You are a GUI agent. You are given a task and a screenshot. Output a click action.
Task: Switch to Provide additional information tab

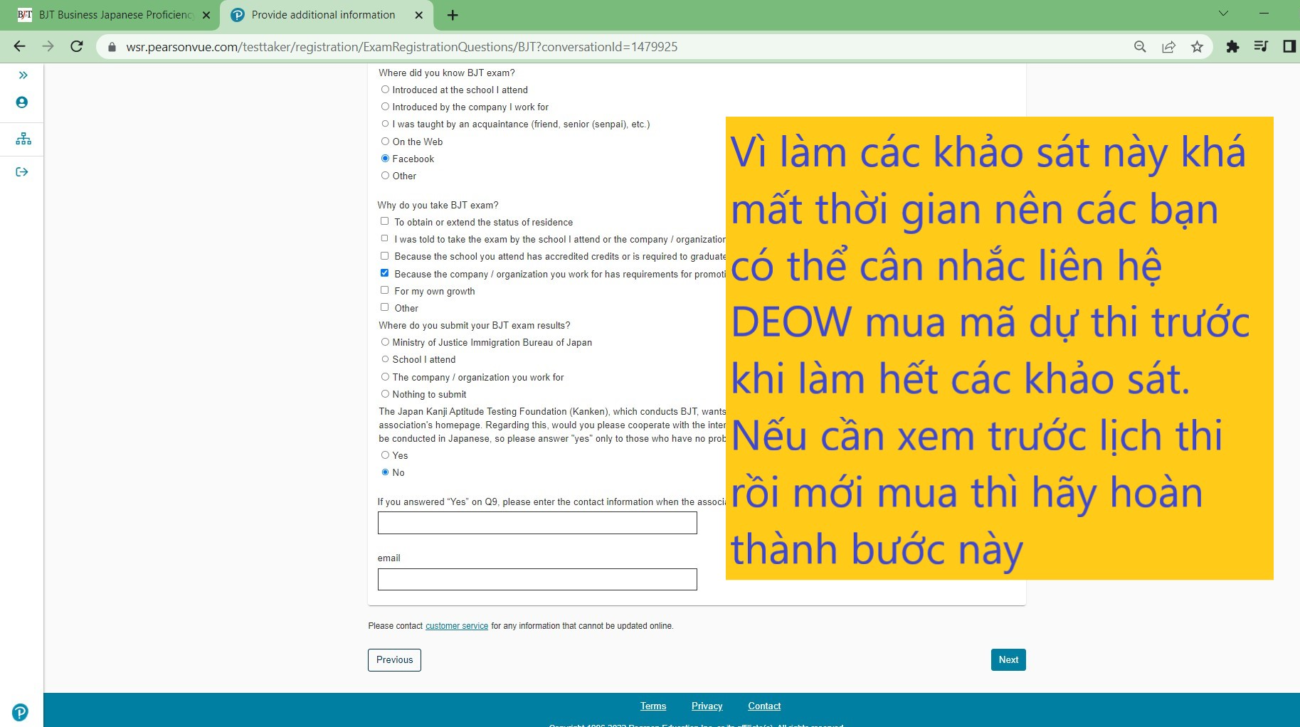pos(326,15)
